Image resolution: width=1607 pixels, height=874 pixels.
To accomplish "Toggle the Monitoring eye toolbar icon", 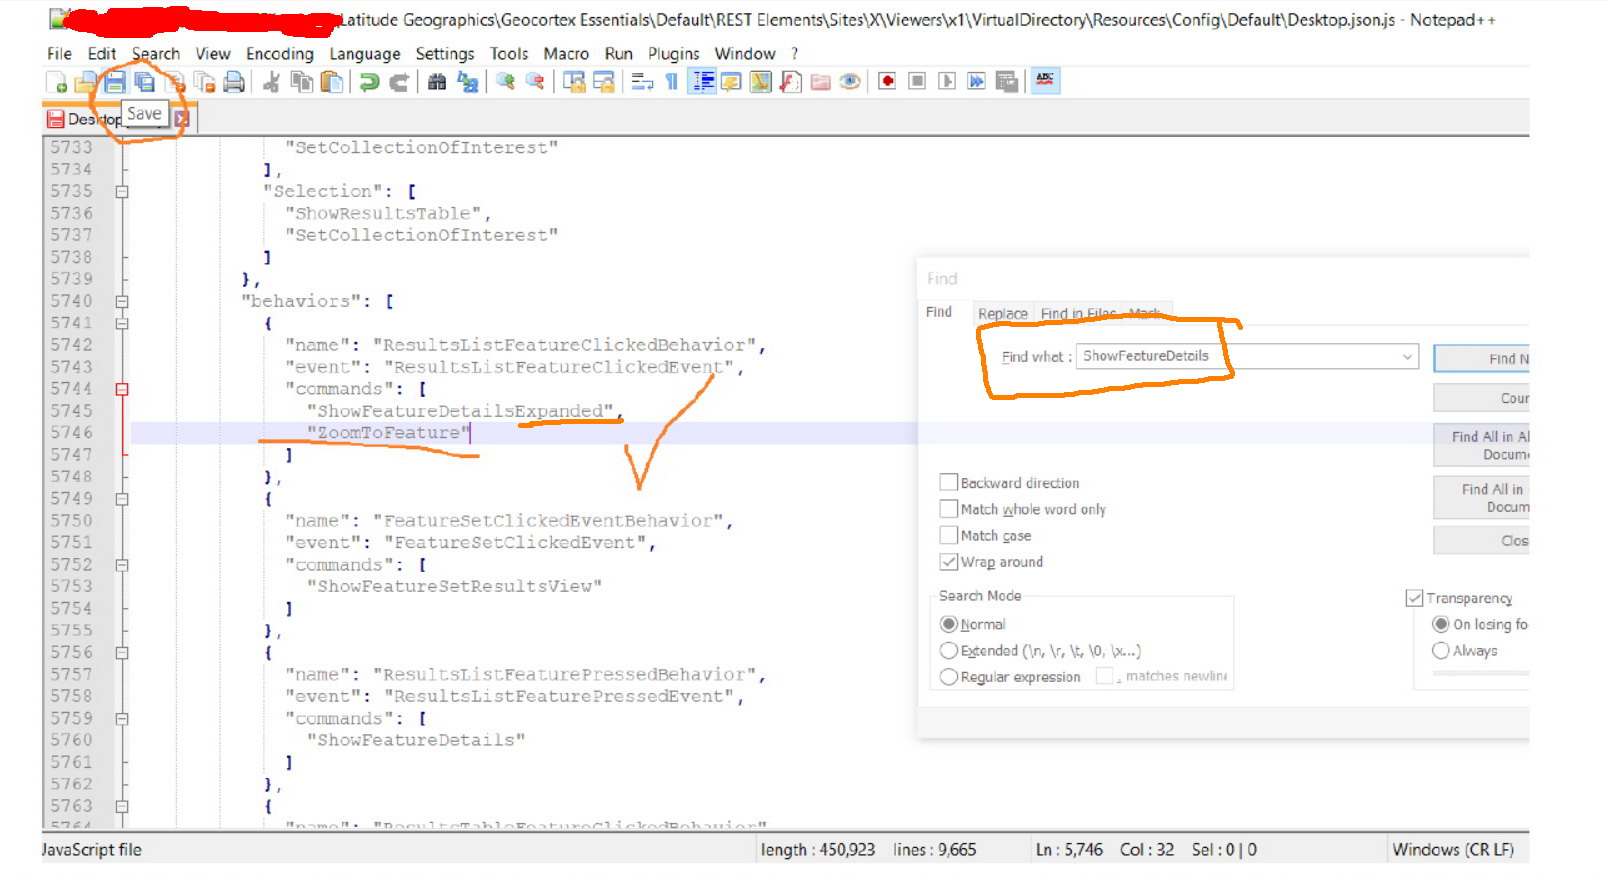I will click(850, 82).
